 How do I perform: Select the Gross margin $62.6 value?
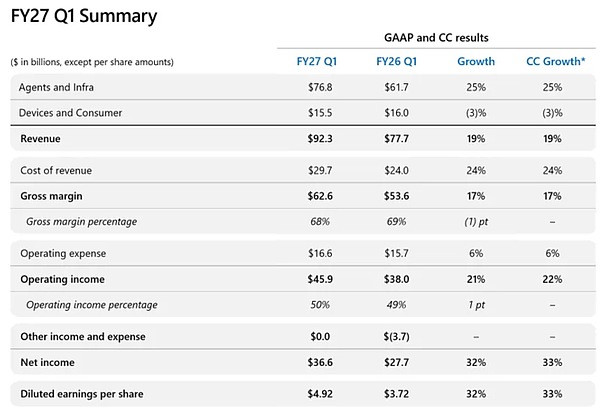[320, 196]
